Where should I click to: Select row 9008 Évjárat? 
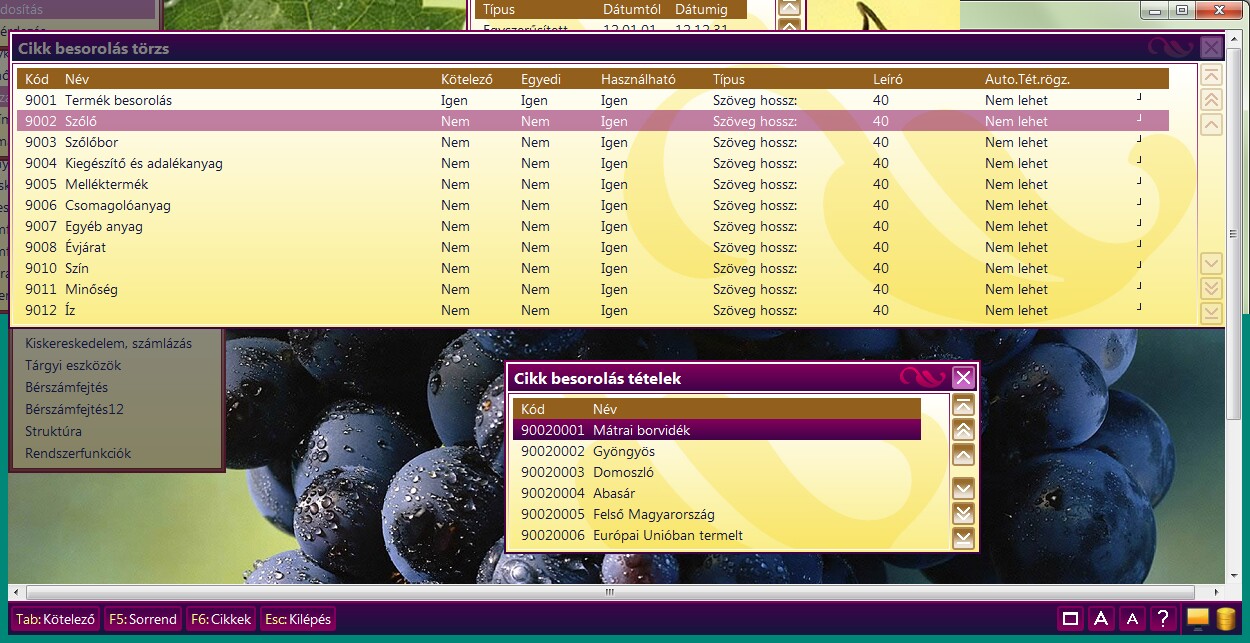tap(592, 247)
